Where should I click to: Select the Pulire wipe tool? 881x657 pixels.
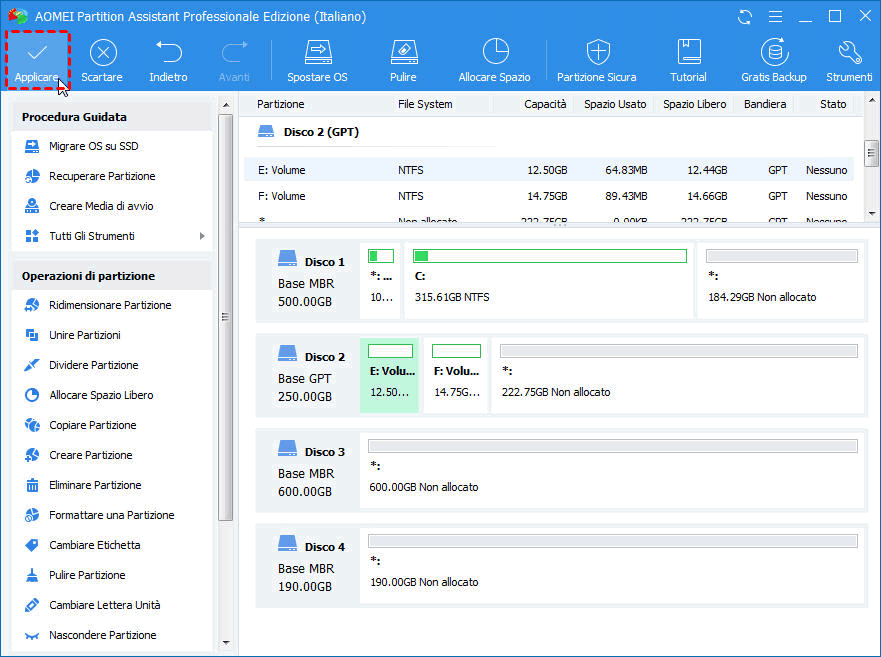[x=403, y=52]
